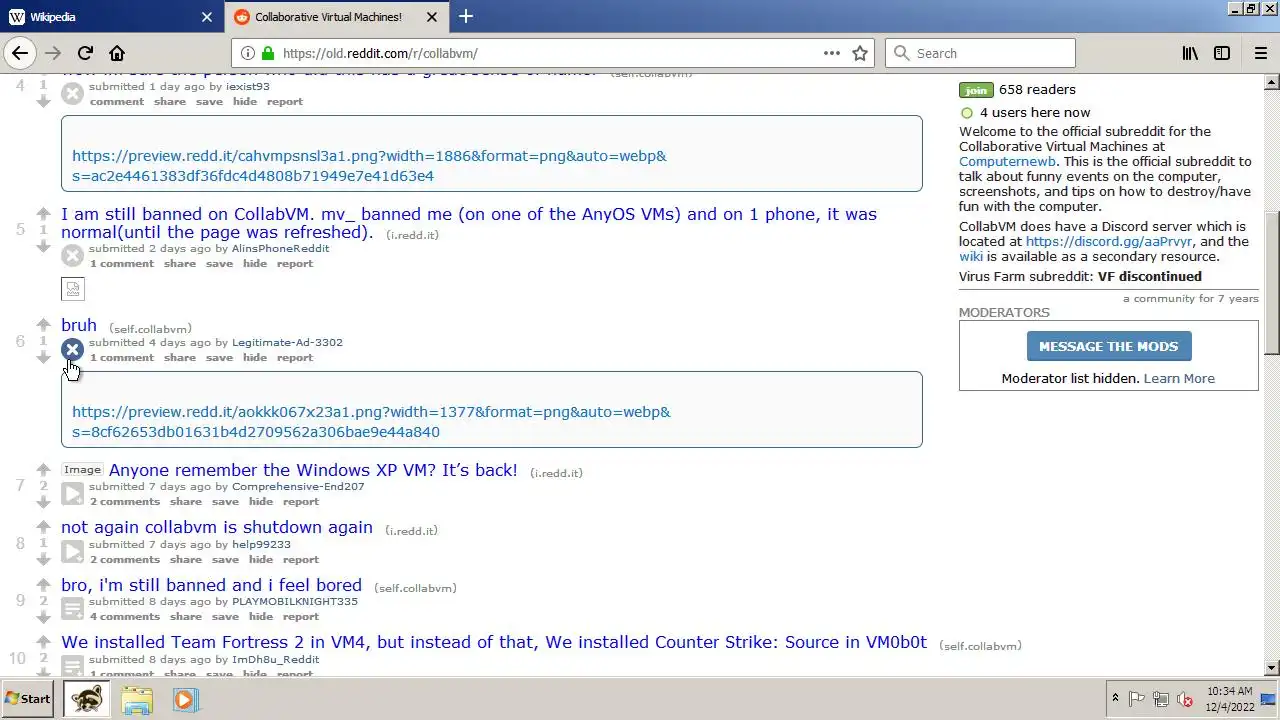
Task: Upvote the 'I am still banned on CollabVM' post
Action: pyautogui.click(x=43, y=213)
